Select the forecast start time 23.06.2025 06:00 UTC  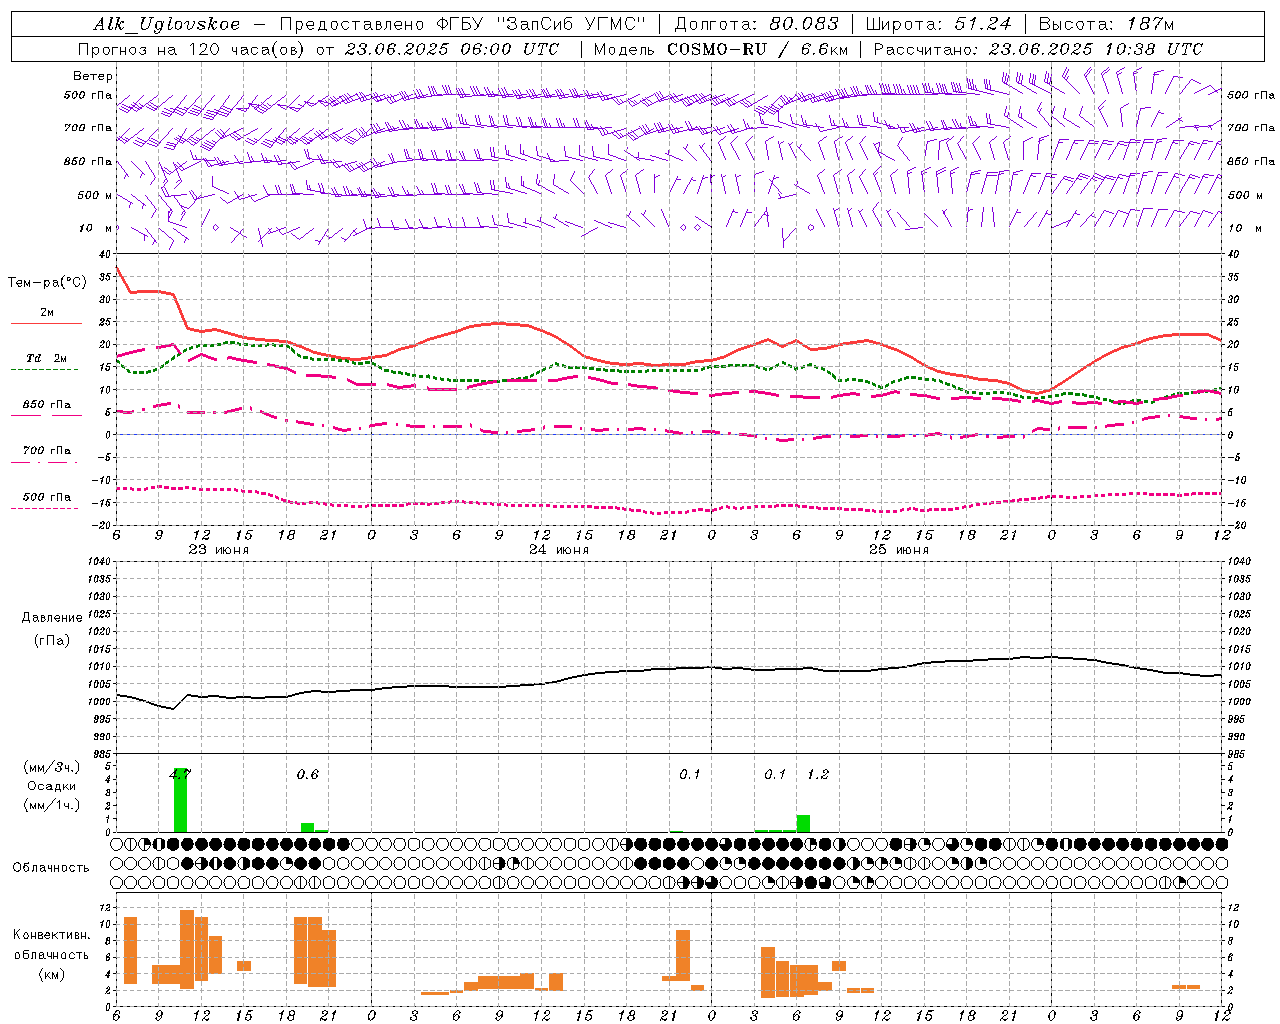(451, 49)
